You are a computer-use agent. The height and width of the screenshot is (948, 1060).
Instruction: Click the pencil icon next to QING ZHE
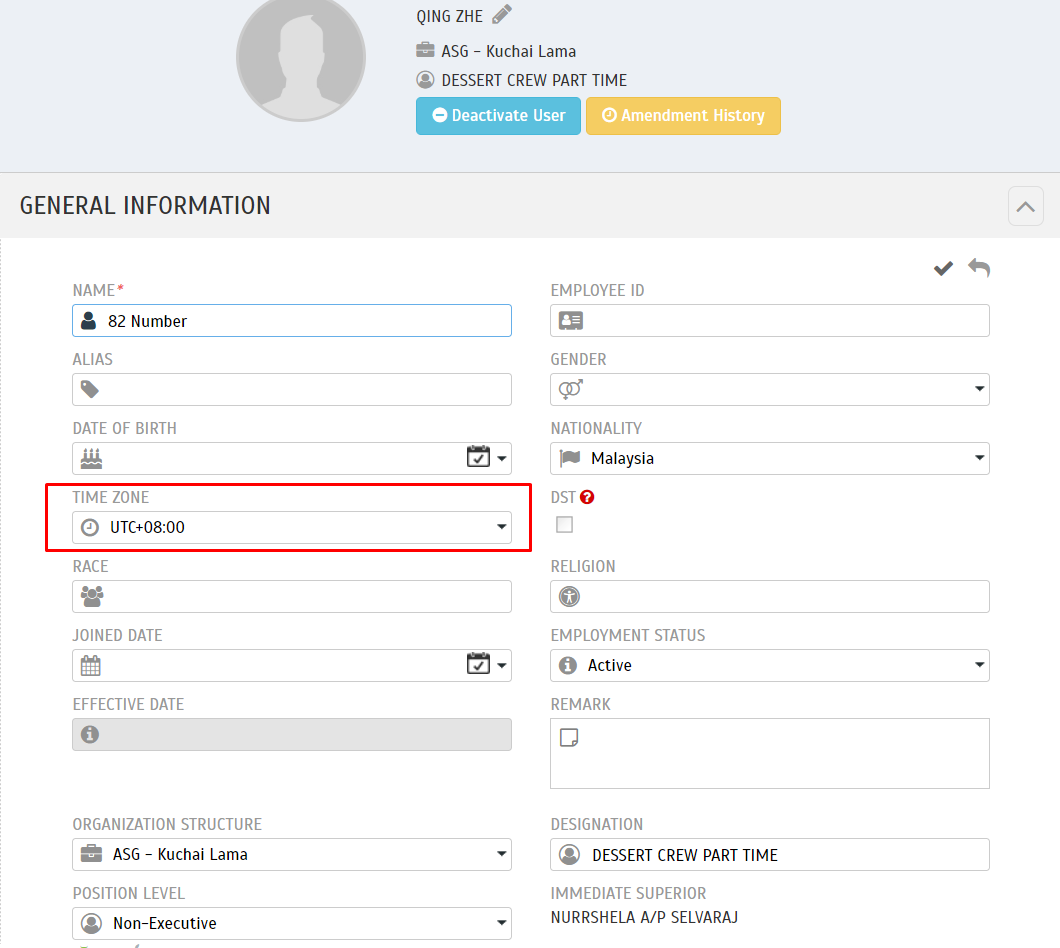(x=499, y=15)
